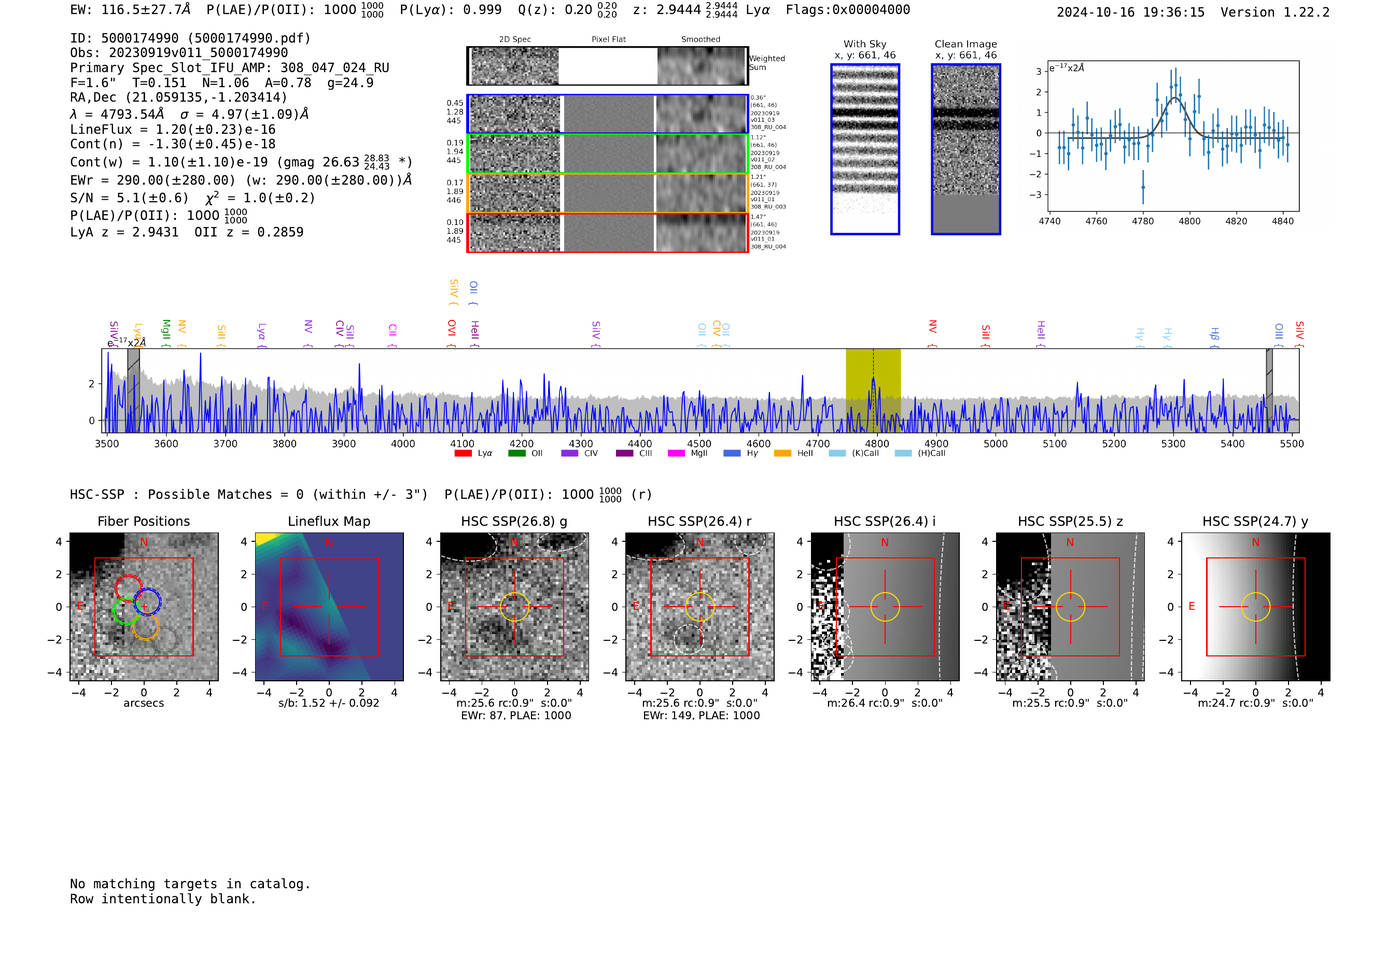Image resolution: width=1400 pixels, height=953 pixels.
Task: Click the ID: 5000174990 text line
Action: (x=190, y=38)
